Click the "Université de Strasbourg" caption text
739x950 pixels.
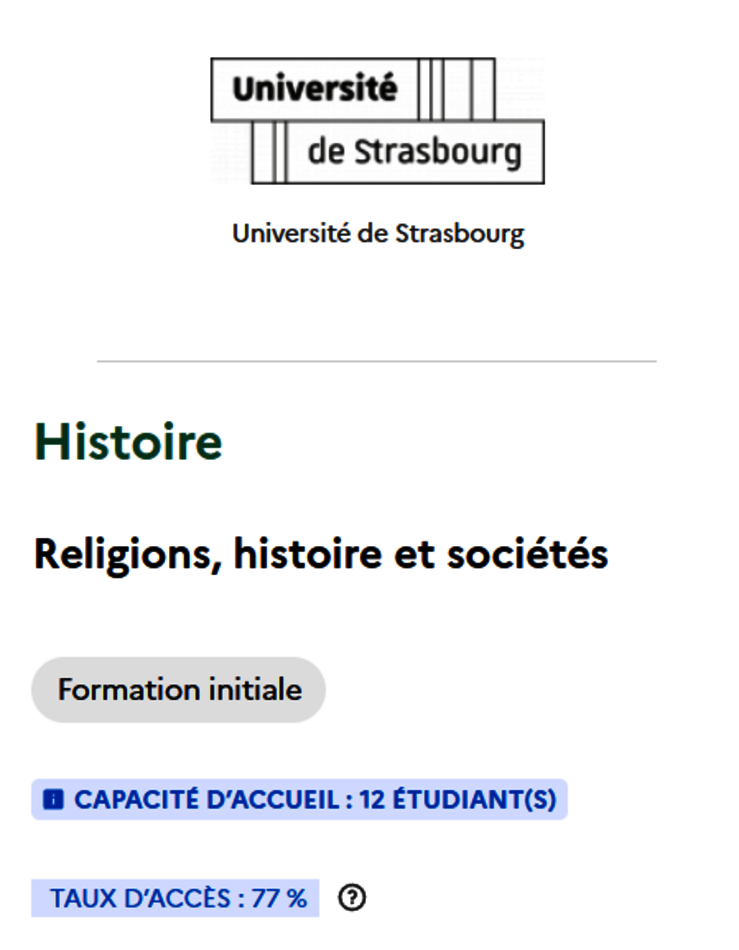click(x=378, y=234)
